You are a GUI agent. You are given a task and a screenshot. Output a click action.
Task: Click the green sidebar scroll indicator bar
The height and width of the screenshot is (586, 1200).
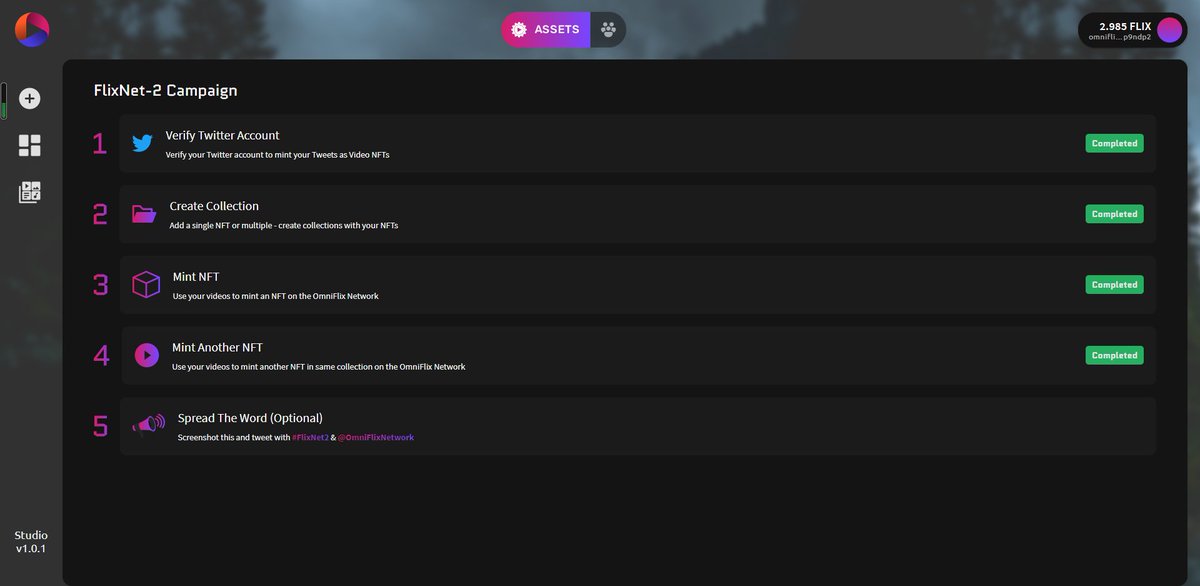(4, 100)
